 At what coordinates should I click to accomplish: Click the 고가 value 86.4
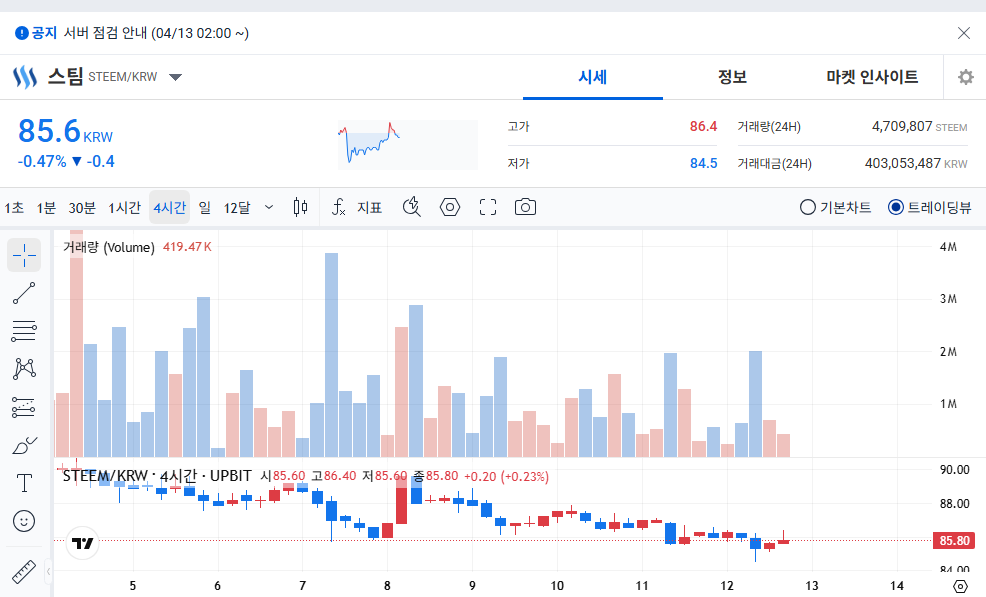click(703, 126)
